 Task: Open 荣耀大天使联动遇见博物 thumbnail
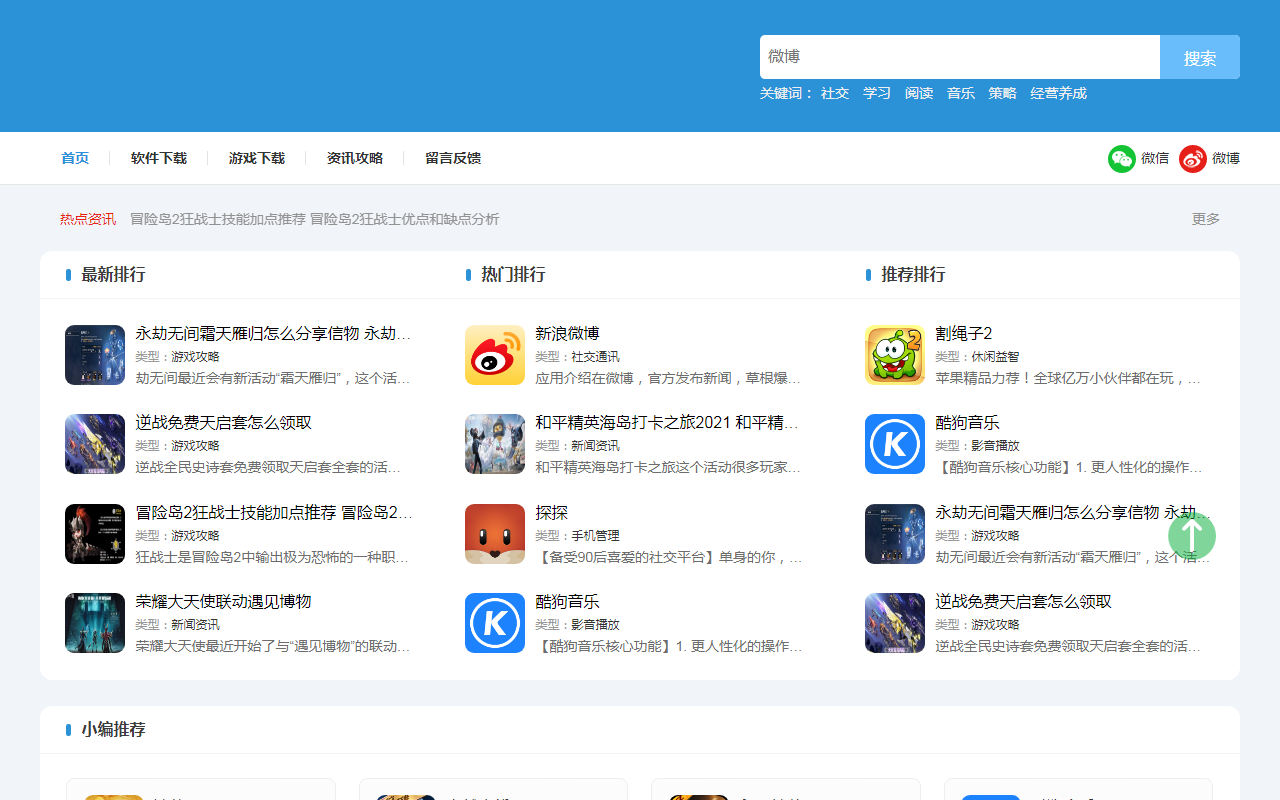(95, 623)
